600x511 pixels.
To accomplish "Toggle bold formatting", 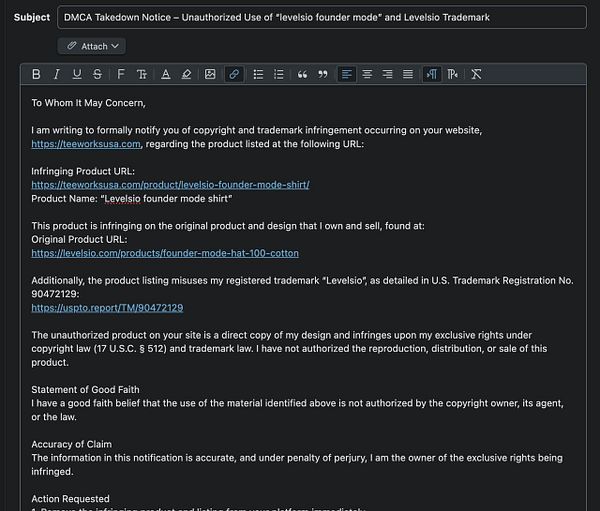I will click(x=36, y=74).
